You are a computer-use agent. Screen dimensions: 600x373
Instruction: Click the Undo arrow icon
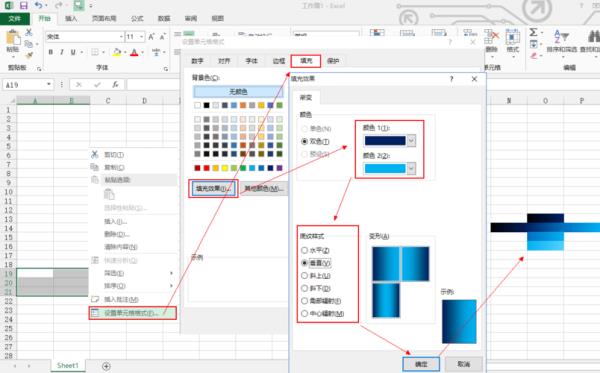pos(39,5)
